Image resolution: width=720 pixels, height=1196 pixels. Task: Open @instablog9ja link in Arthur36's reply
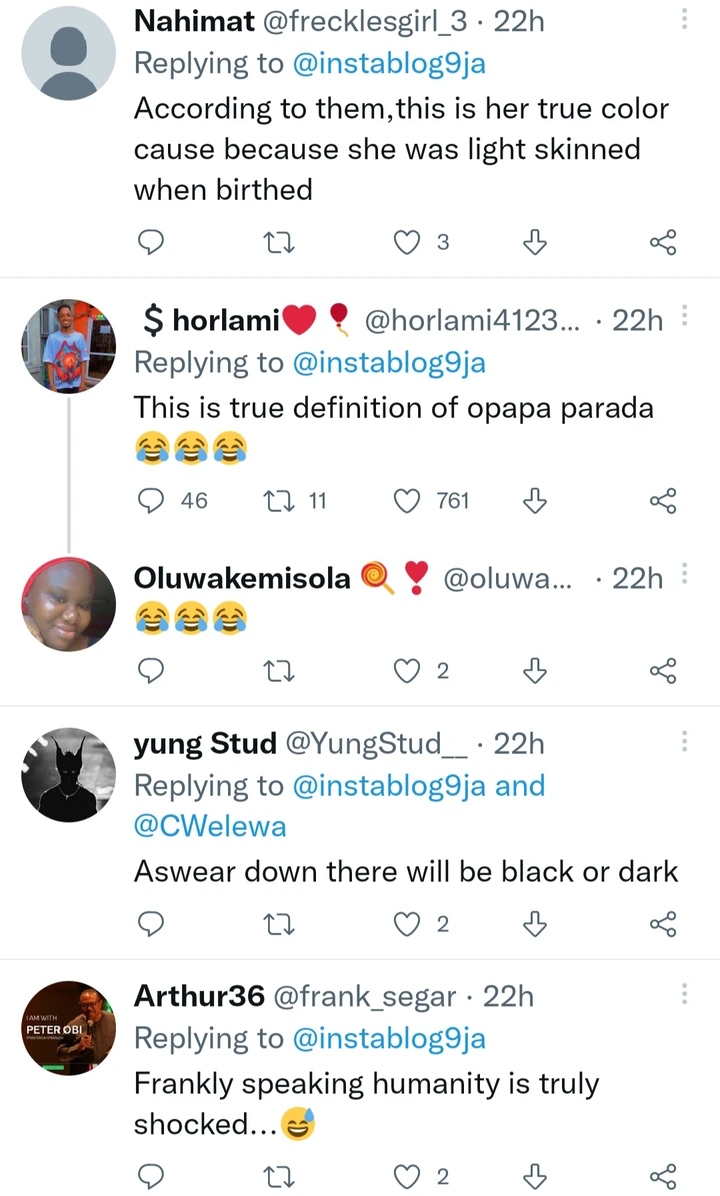388,1039
